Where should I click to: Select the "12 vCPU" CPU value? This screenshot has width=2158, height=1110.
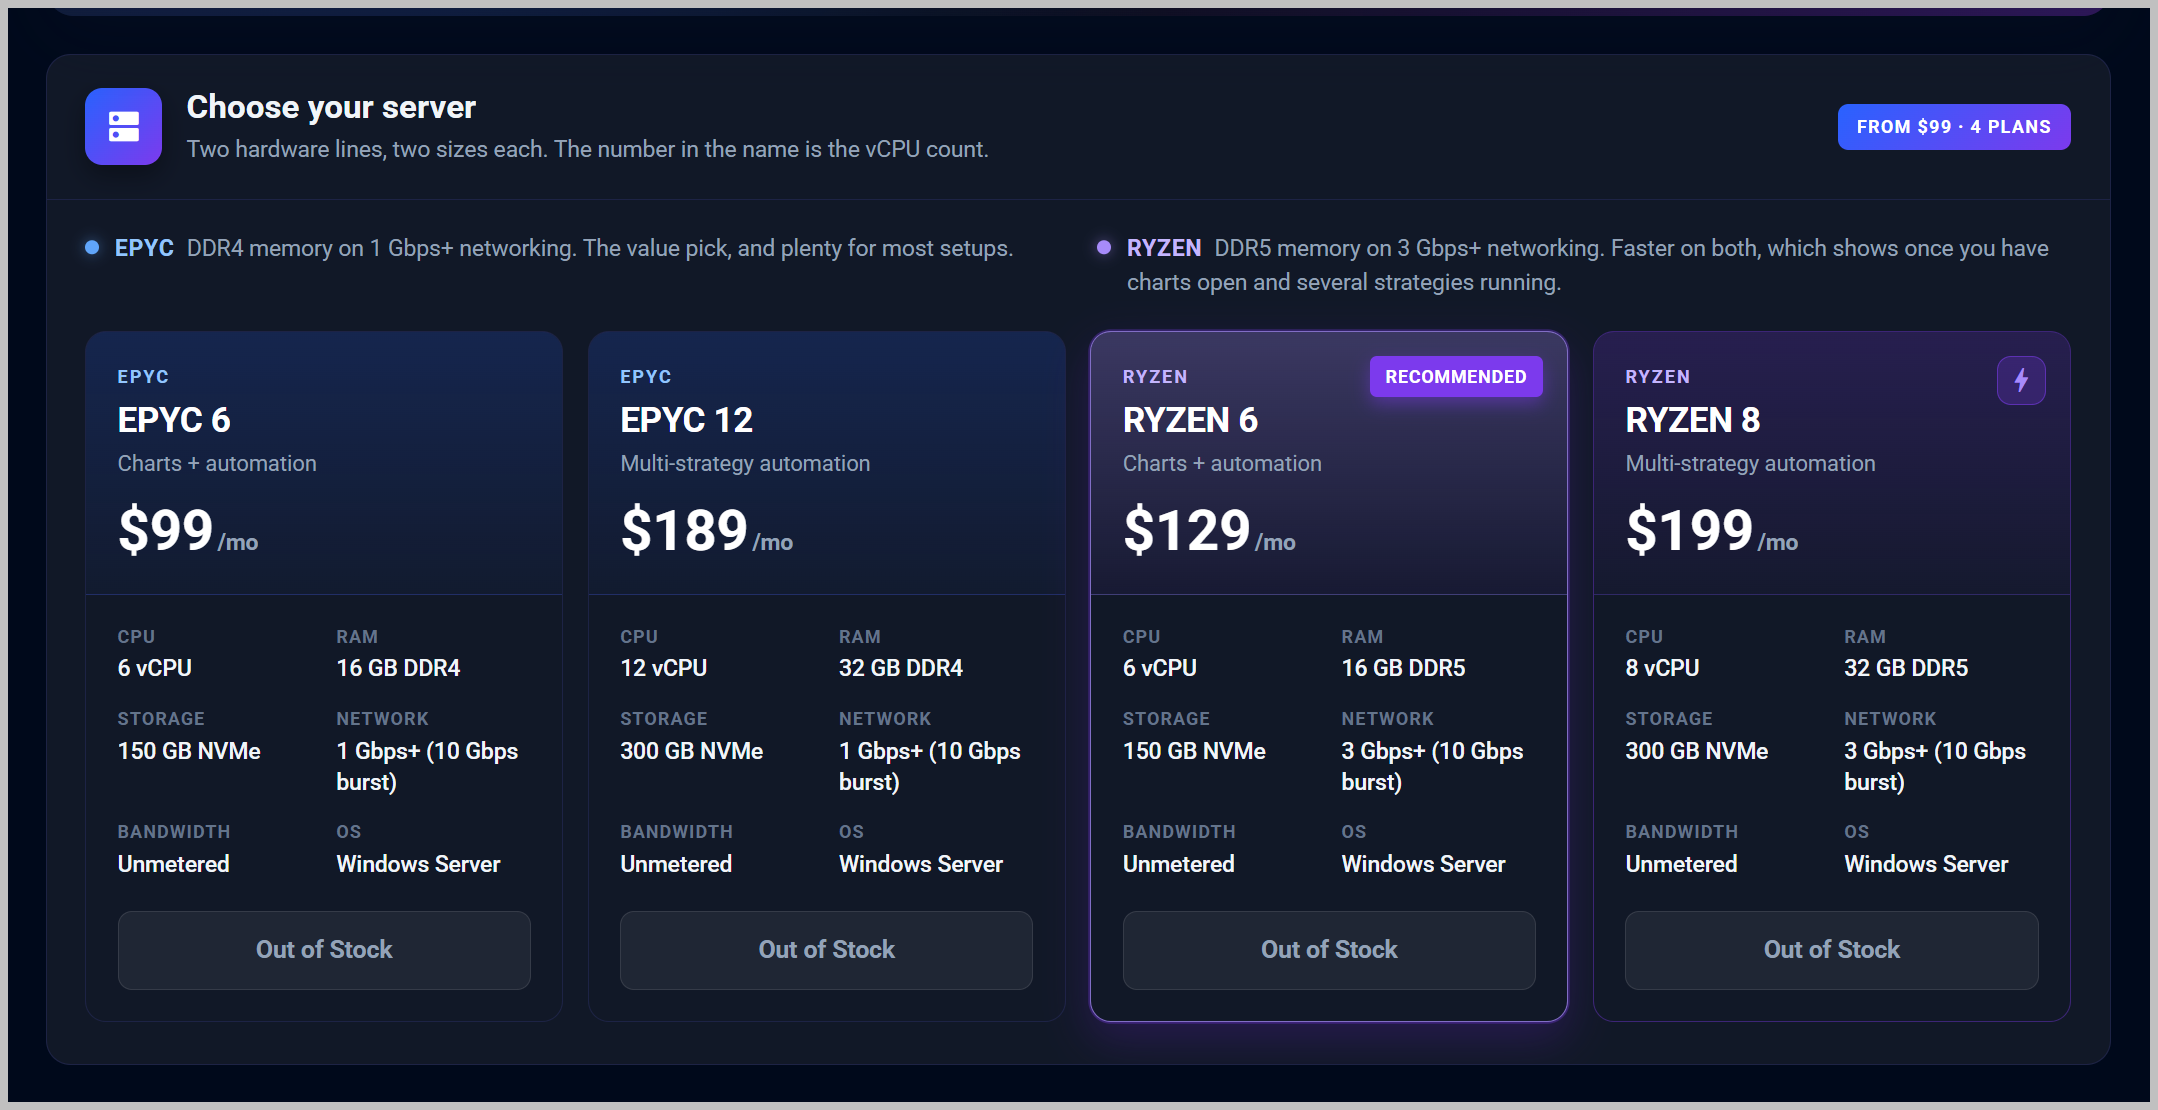point(664,668)
